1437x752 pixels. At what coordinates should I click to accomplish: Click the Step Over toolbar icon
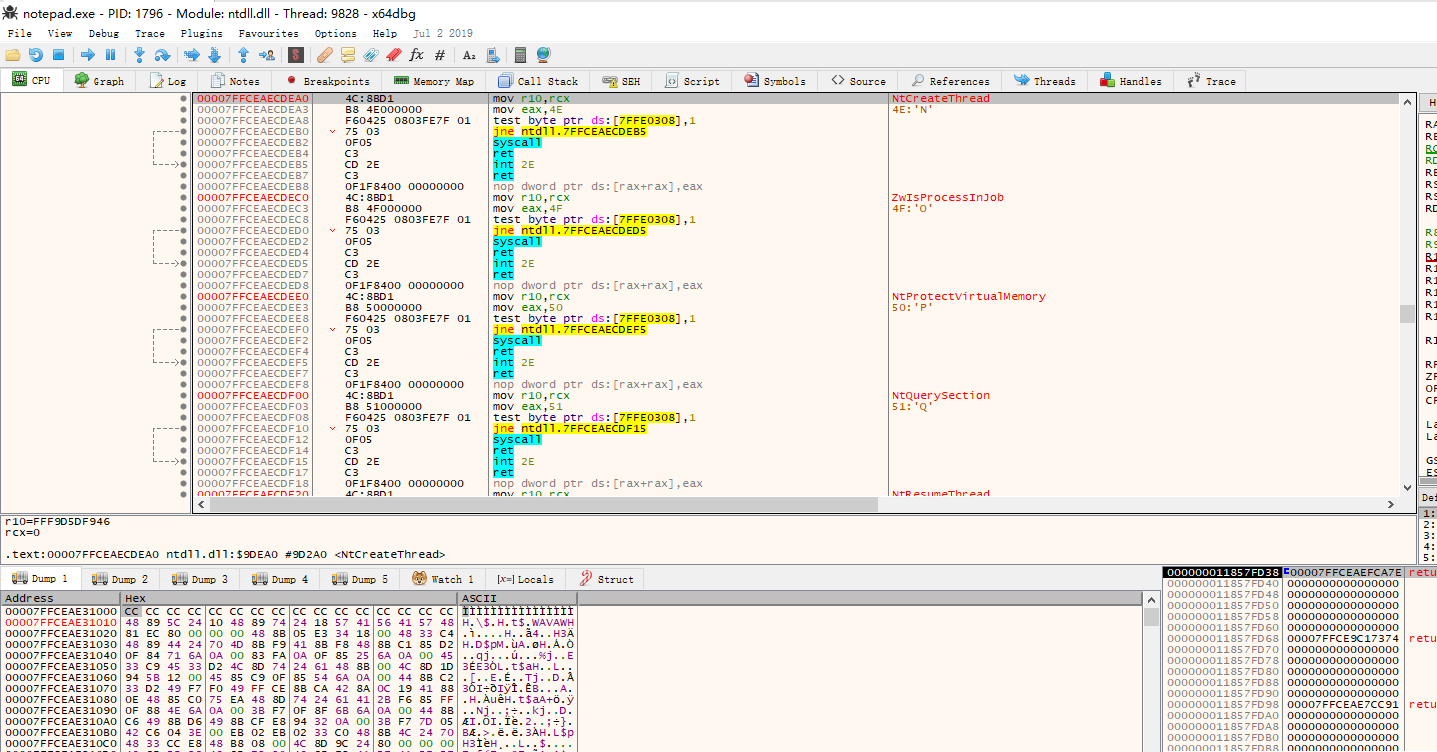(162, 55)
